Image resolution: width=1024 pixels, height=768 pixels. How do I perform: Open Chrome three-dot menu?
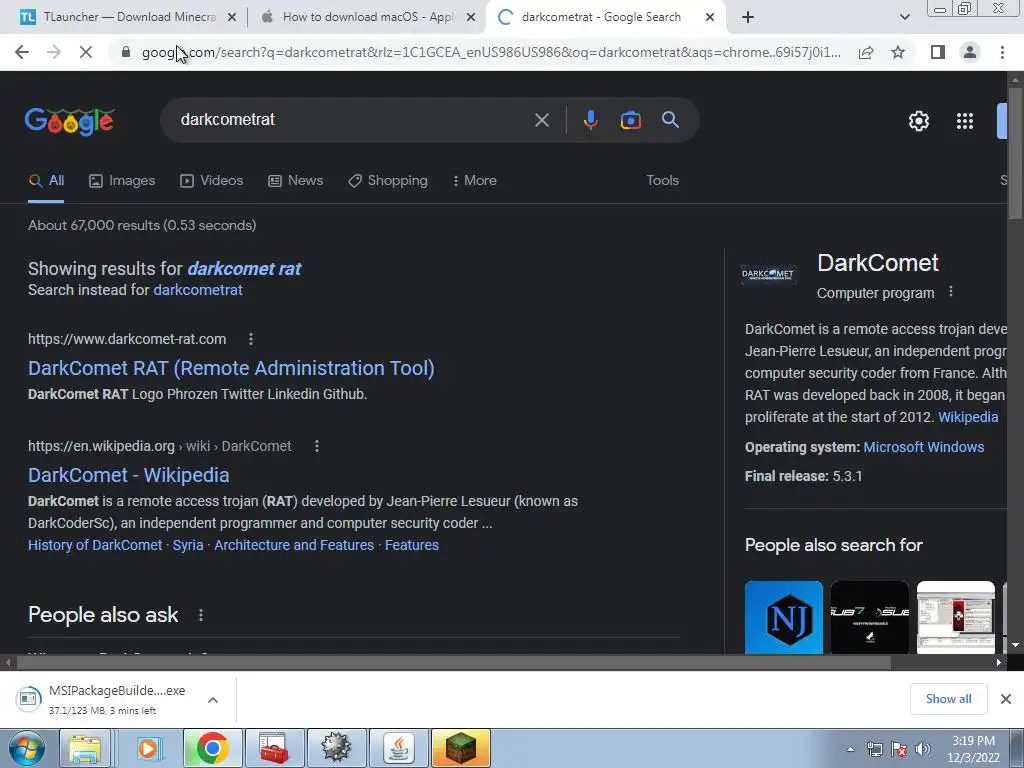pyautogui.click(x=1002, y=52)
